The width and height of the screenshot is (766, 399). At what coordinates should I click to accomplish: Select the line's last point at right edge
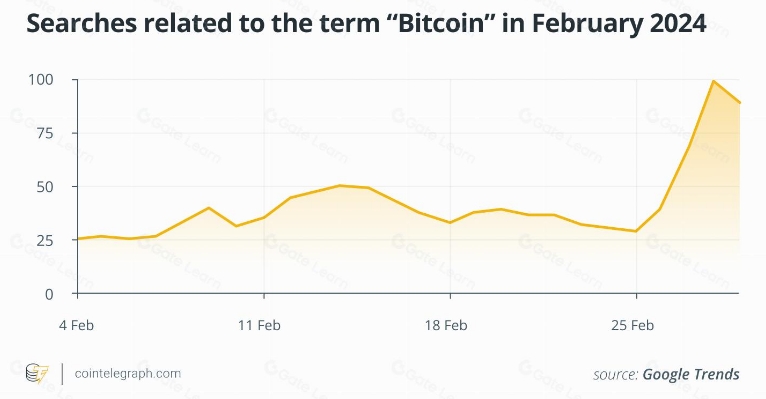tap(739, 103)
